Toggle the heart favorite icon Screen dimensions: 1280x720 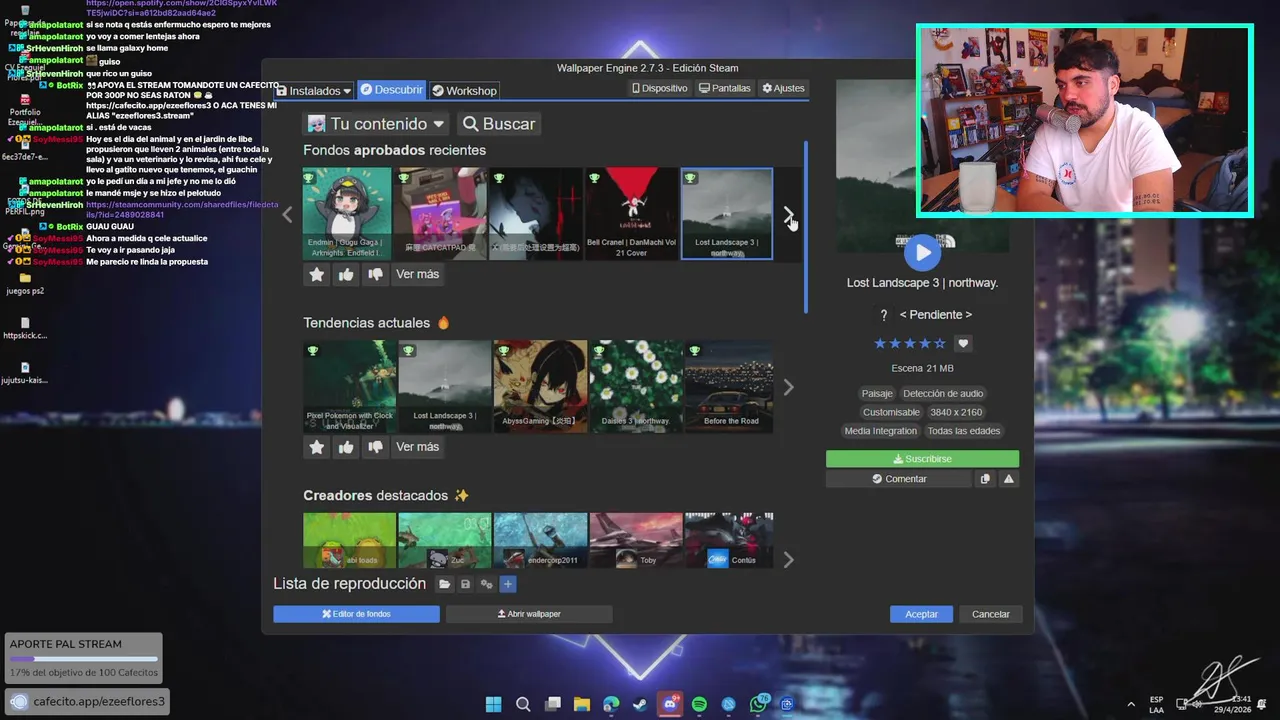(963, 343)
